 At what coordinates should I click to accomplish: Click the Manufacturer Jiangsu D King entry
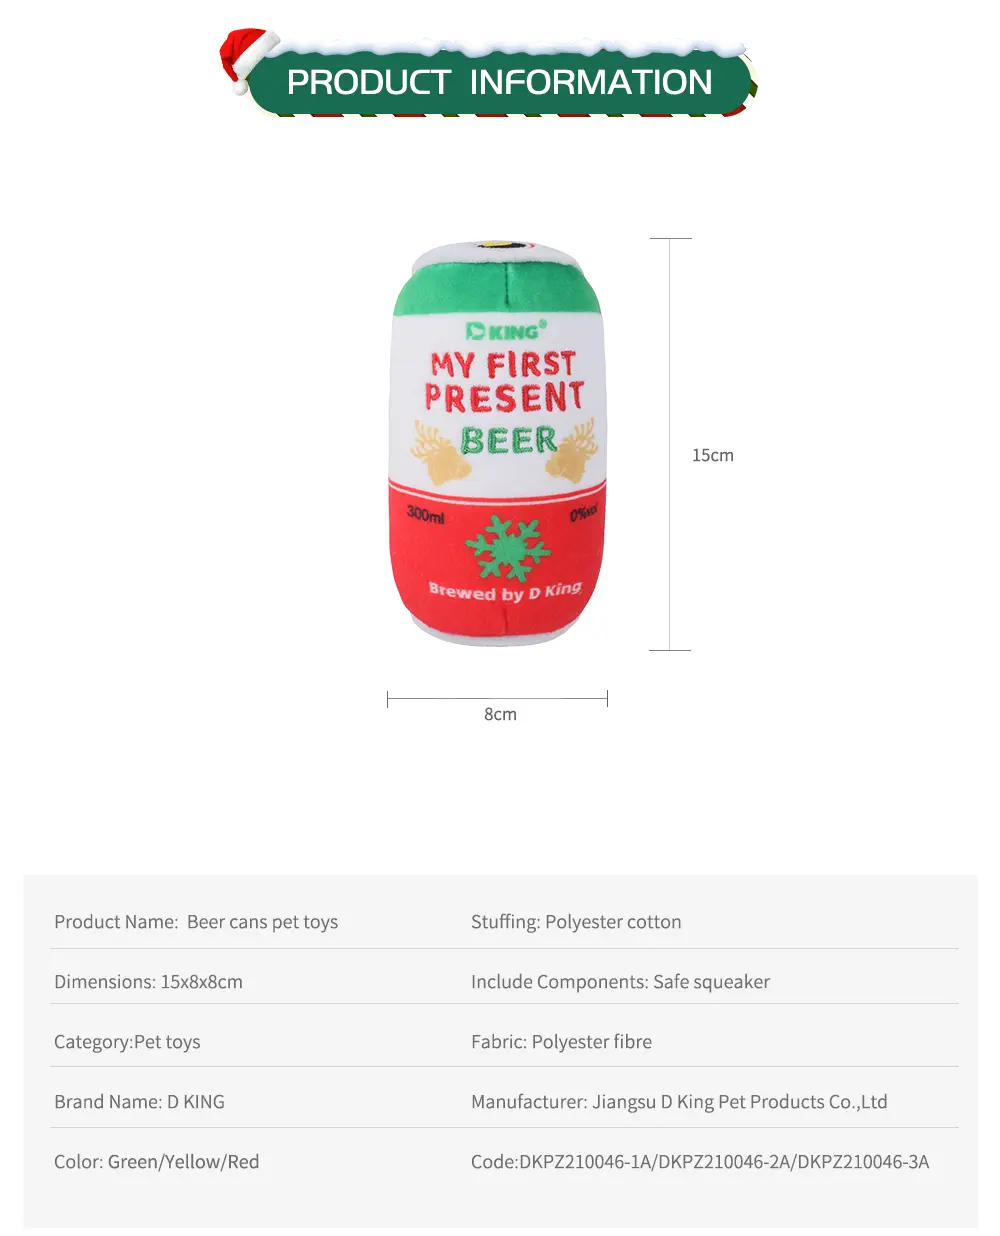coord(679,1102)
